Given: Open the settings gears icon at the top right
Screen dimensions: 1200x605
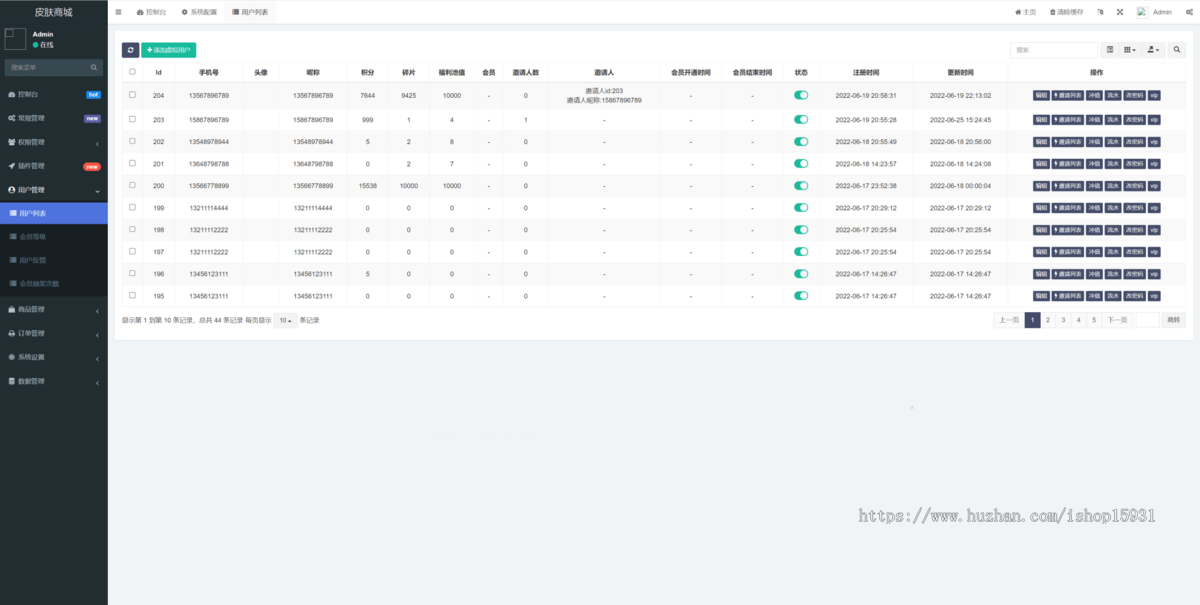Looking at the screenshot, I should (1189, 12).
